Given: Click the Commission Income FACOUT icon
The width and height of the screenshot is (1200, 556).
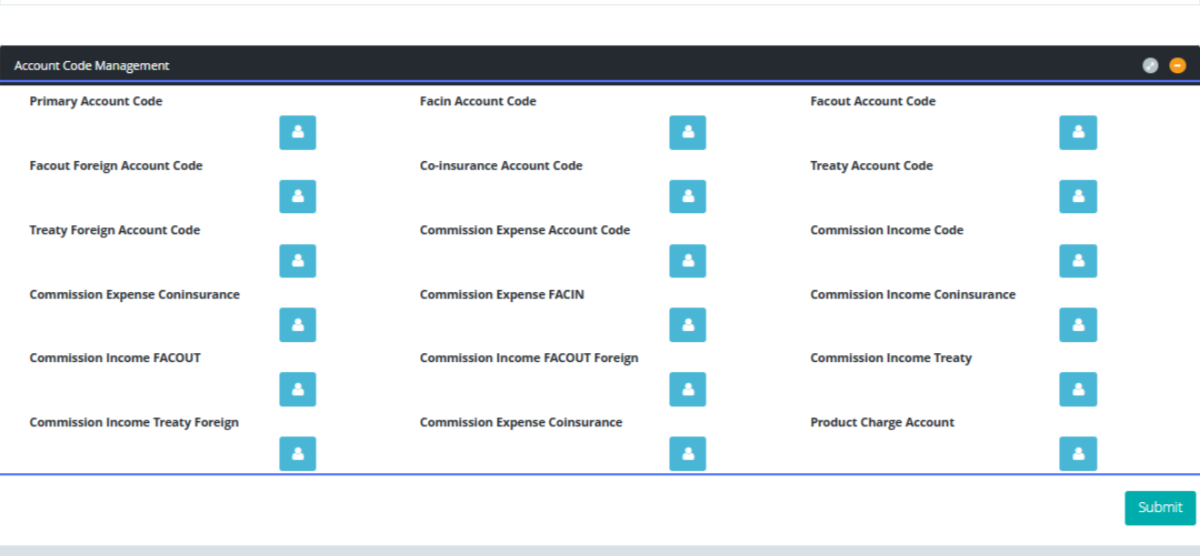Looking at the screenshot, I should 297,389.
